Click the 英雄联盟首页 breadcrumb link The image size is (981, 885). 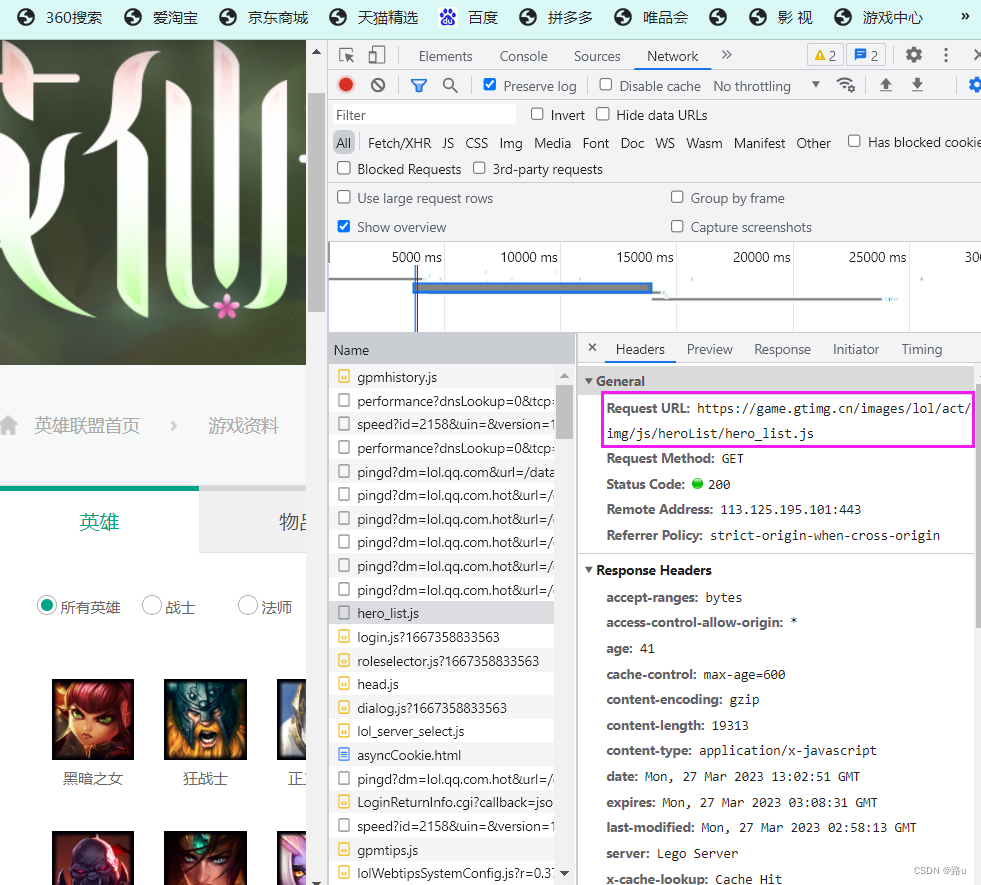click(86, 425)
